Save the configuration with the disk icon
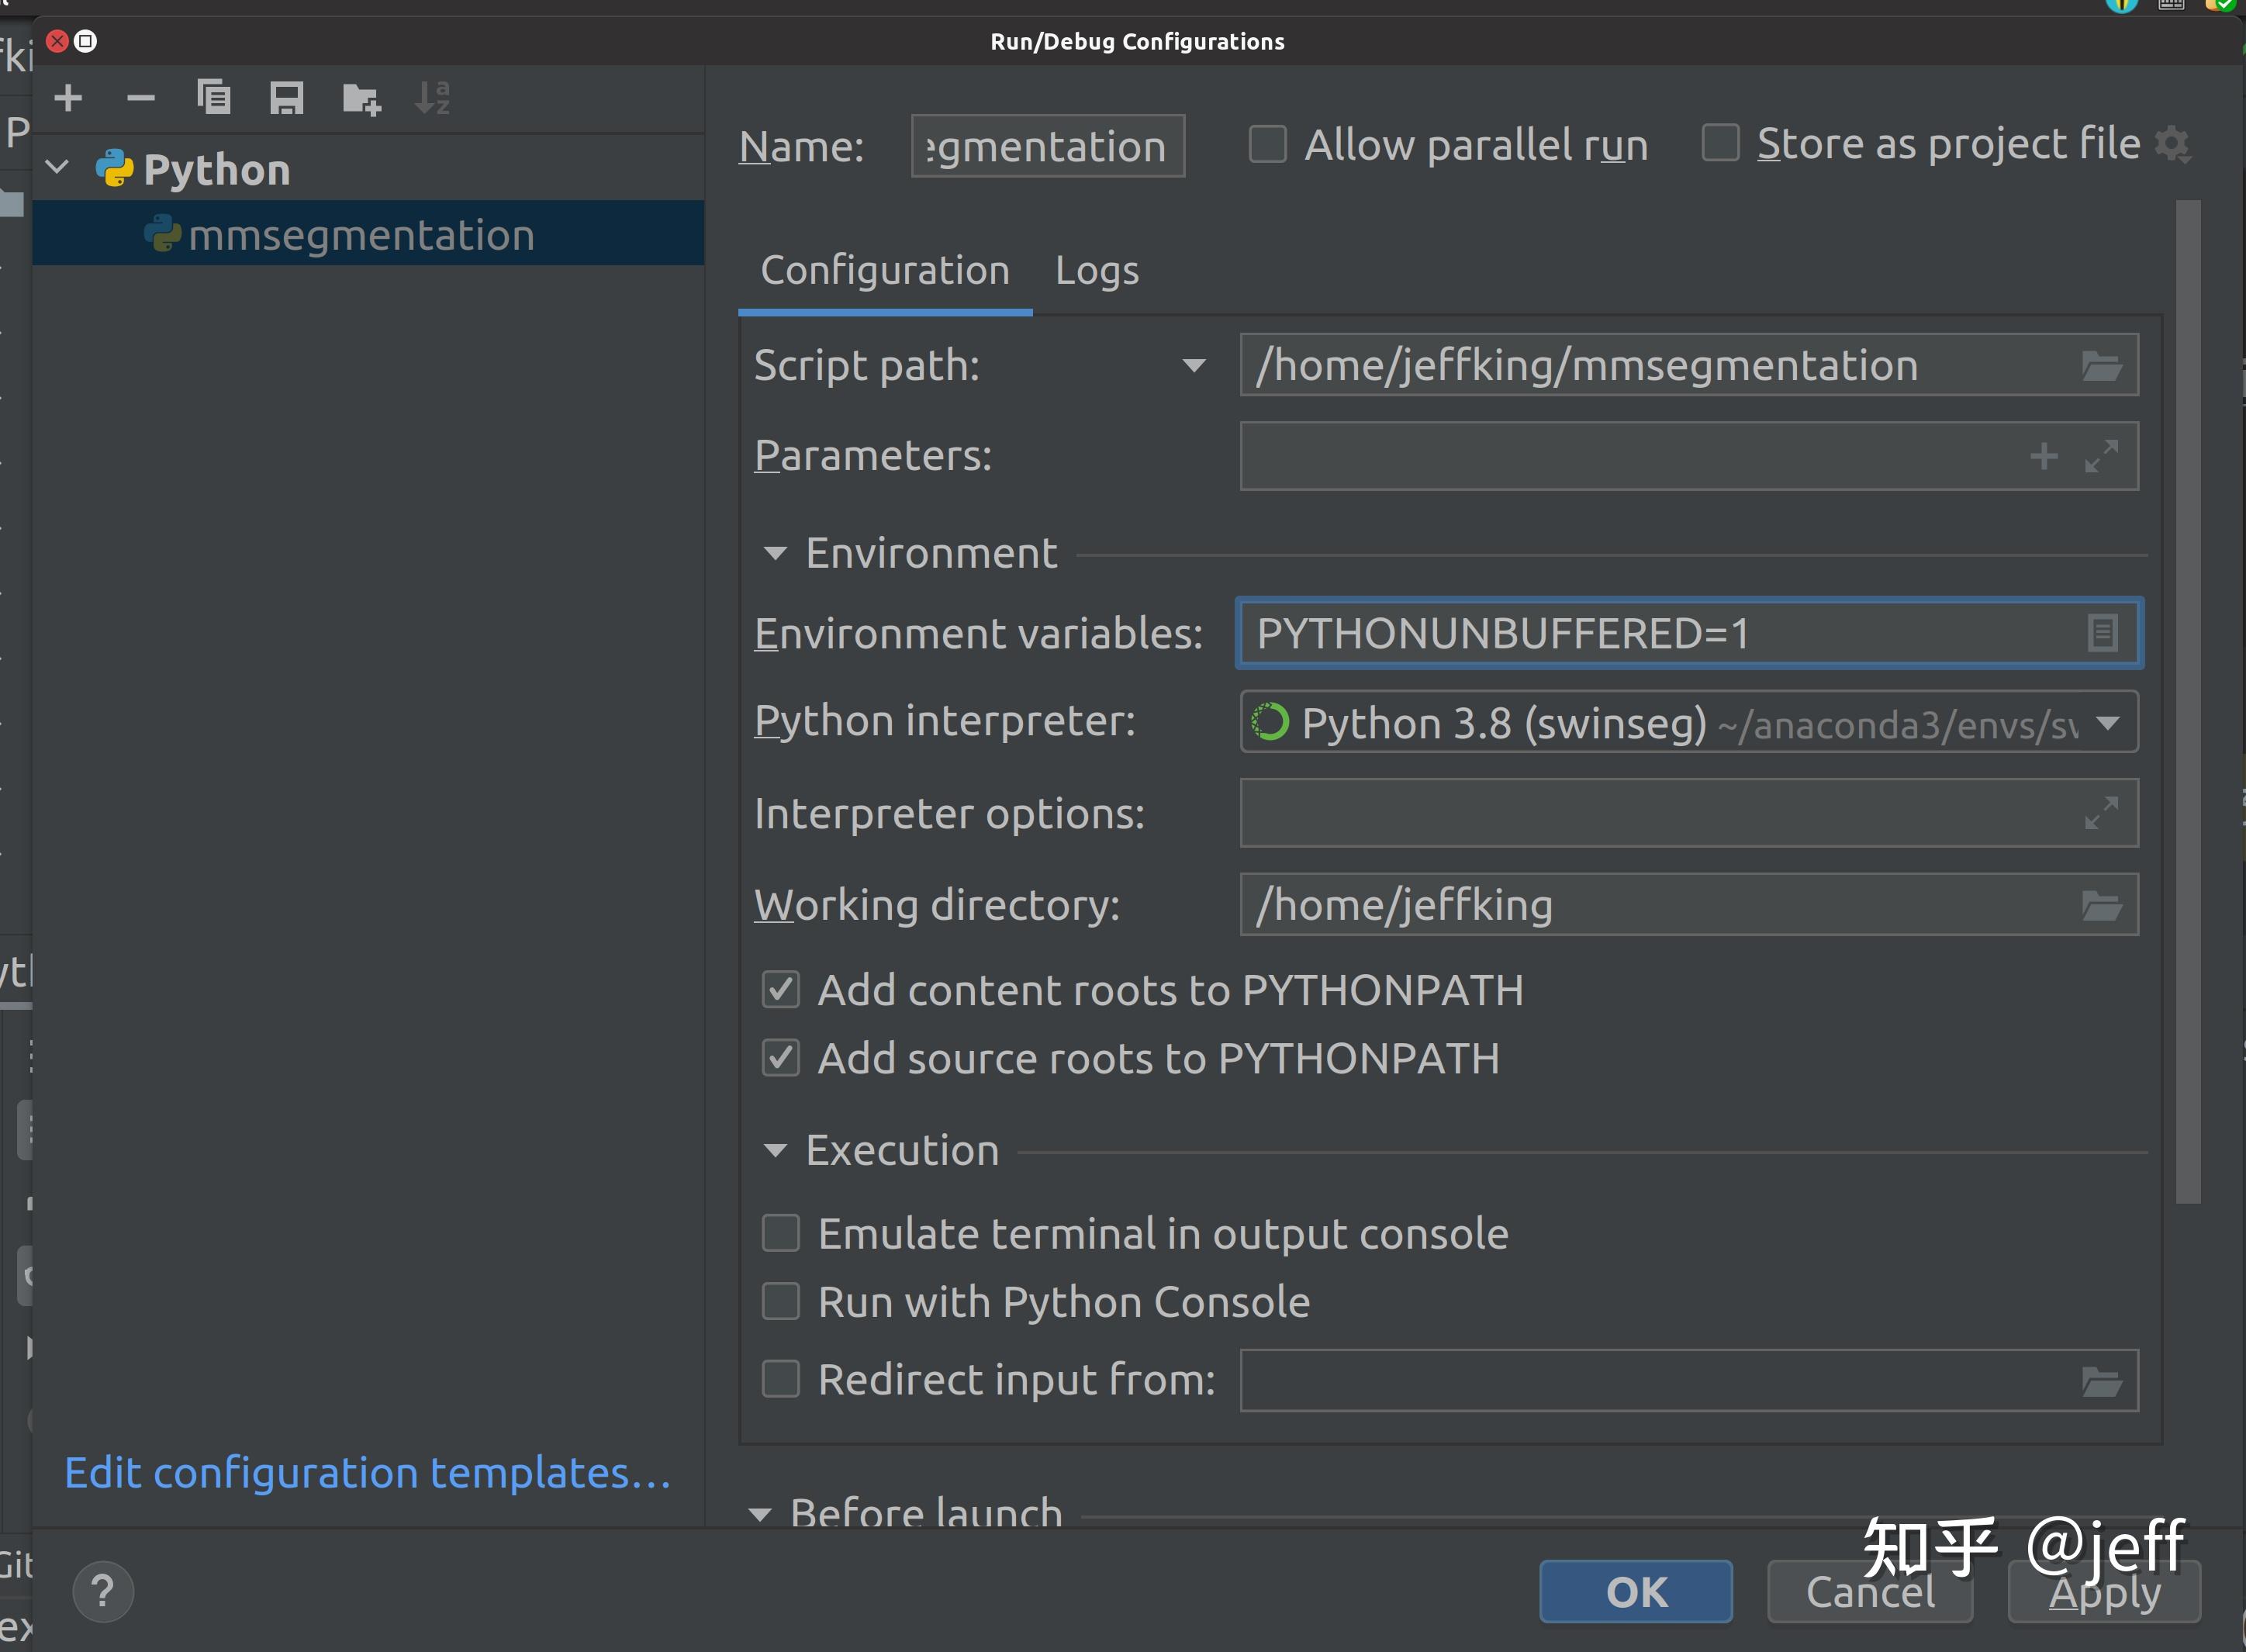 (x=287, y=98)
